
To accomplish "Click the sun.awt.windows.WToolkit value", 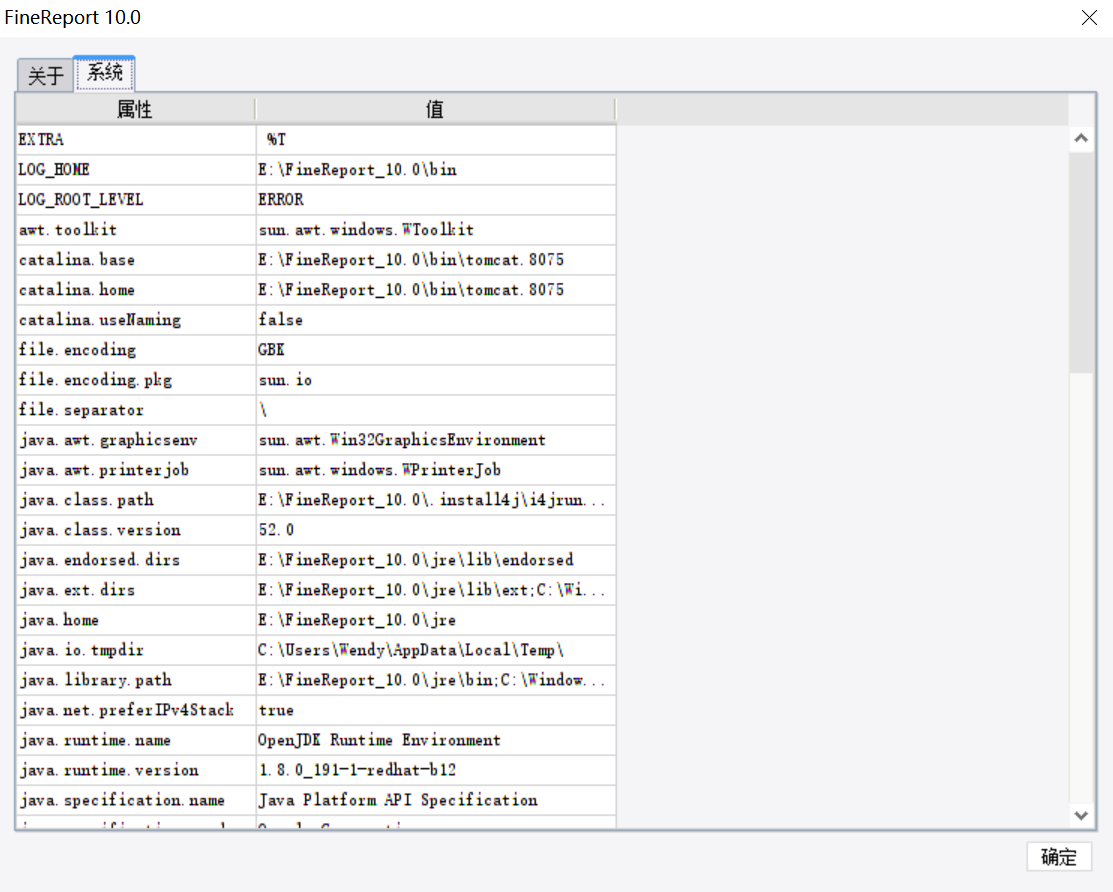I will pos(436,230).
